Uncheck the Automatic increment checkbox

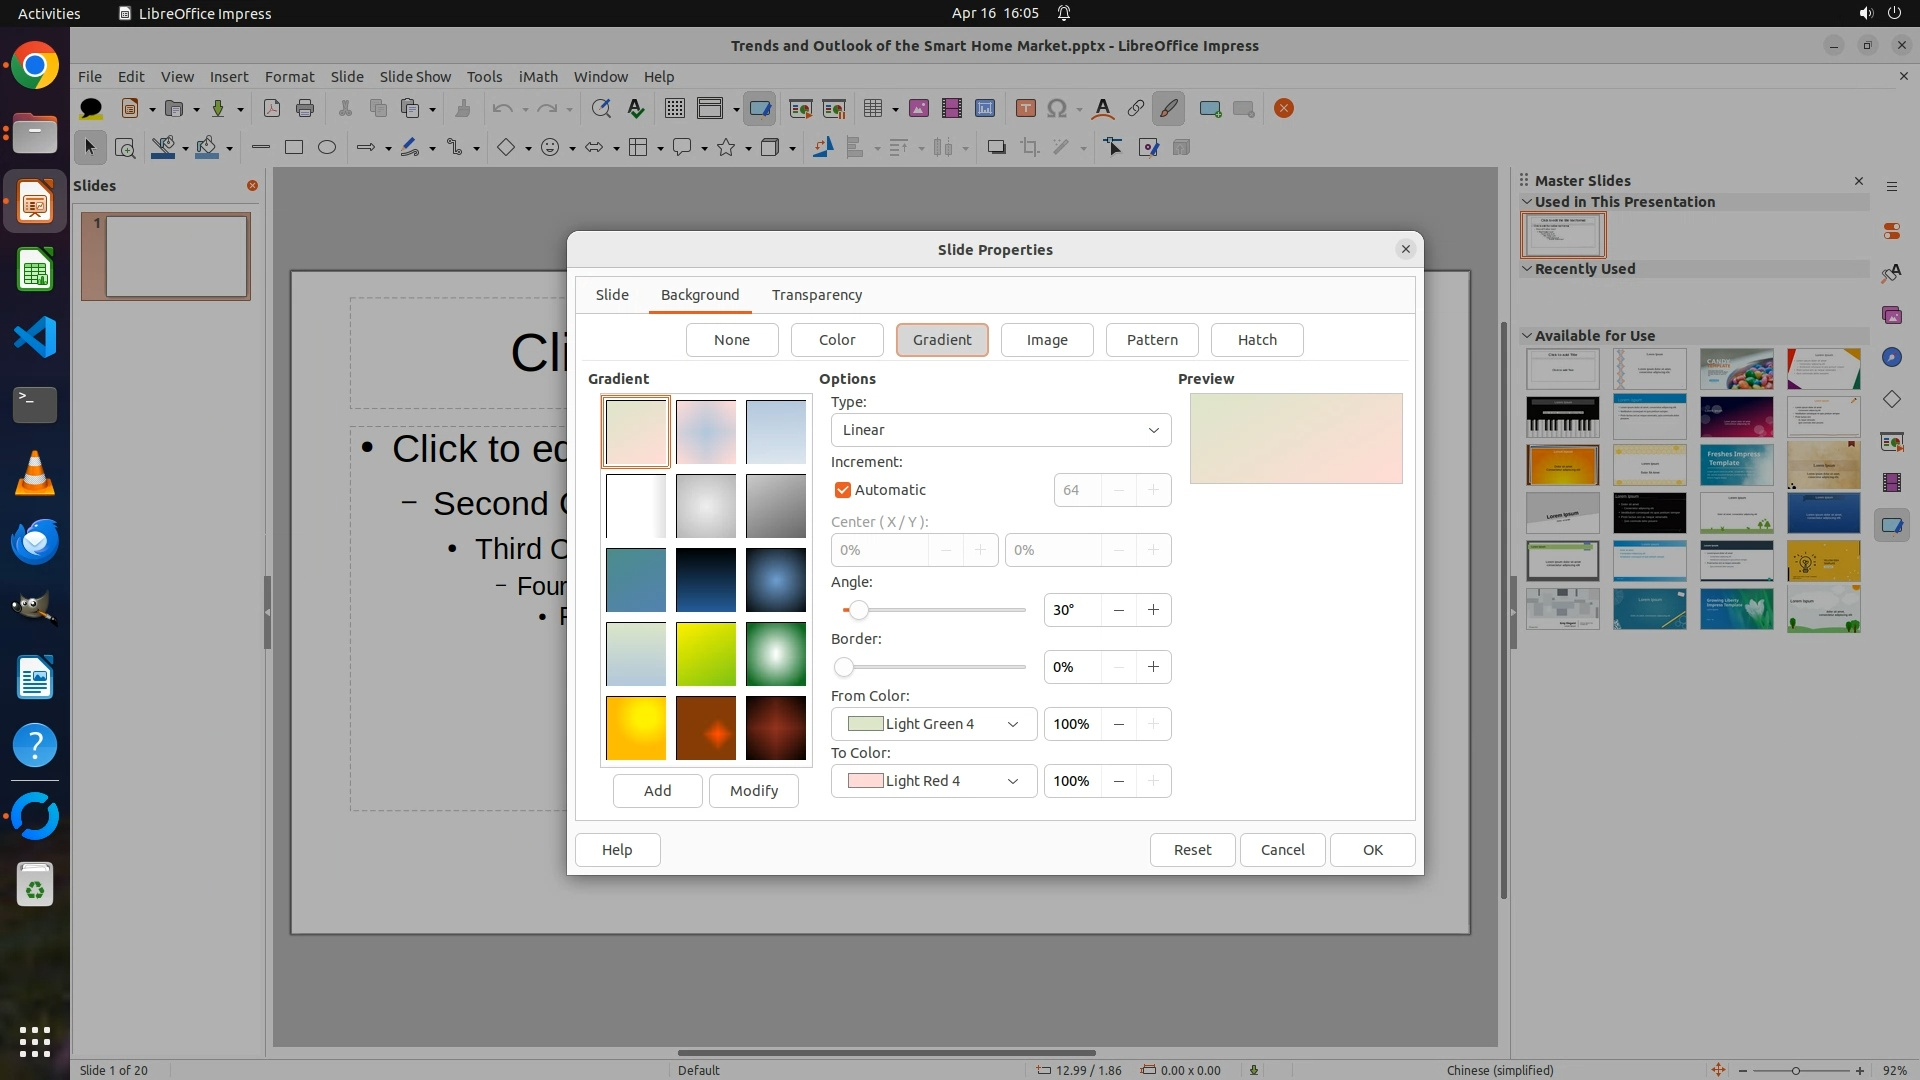843,490
